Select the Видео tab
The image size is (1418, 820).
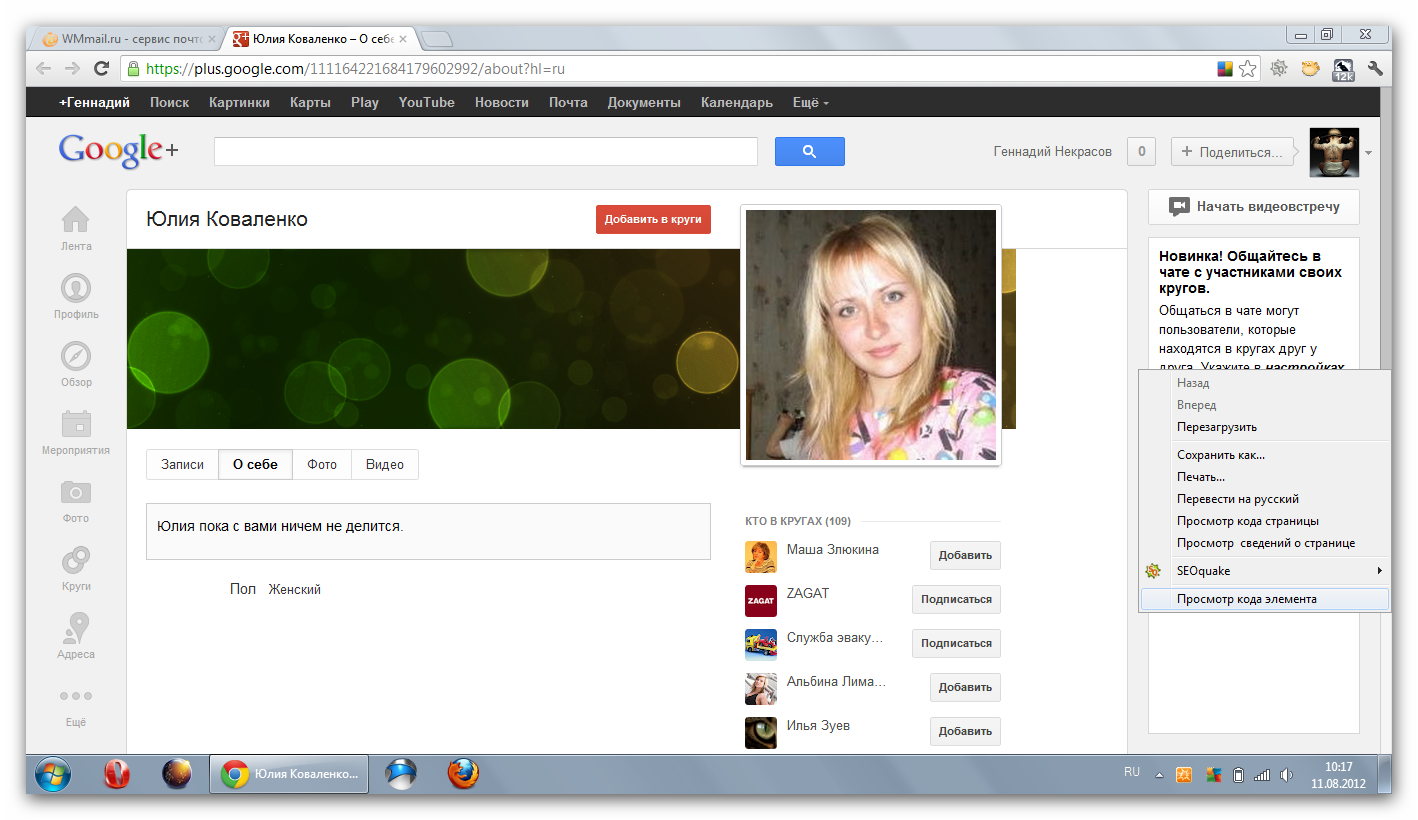pos(385,465)
